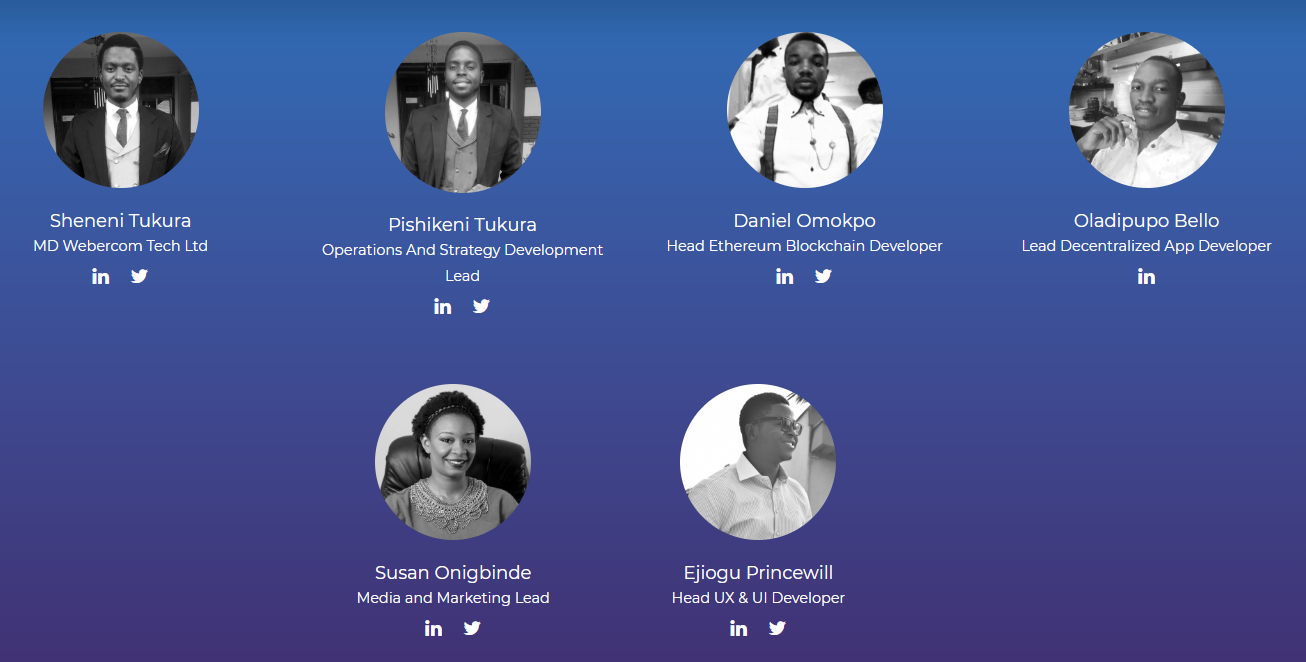
Task: Open Daniel Omokpo's LinkedIn icon
Action: [x=785, y=276]
